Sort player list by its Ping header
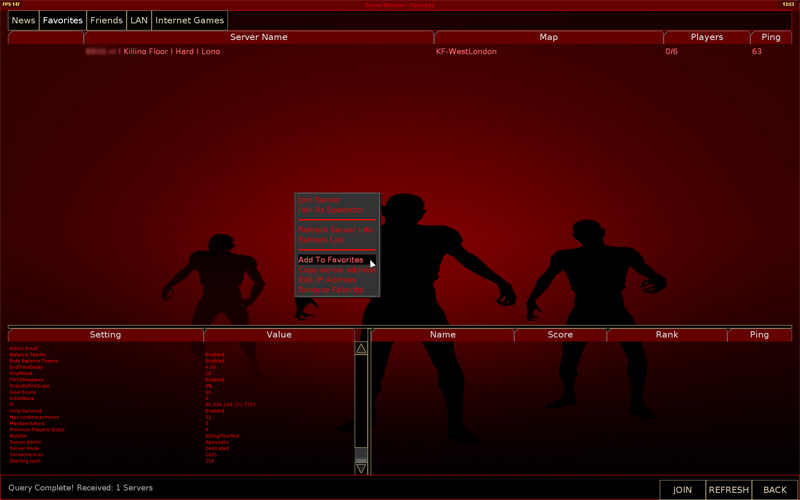Image resolution: width=800 pixels, height=500 pixels. tap(759, 335)
